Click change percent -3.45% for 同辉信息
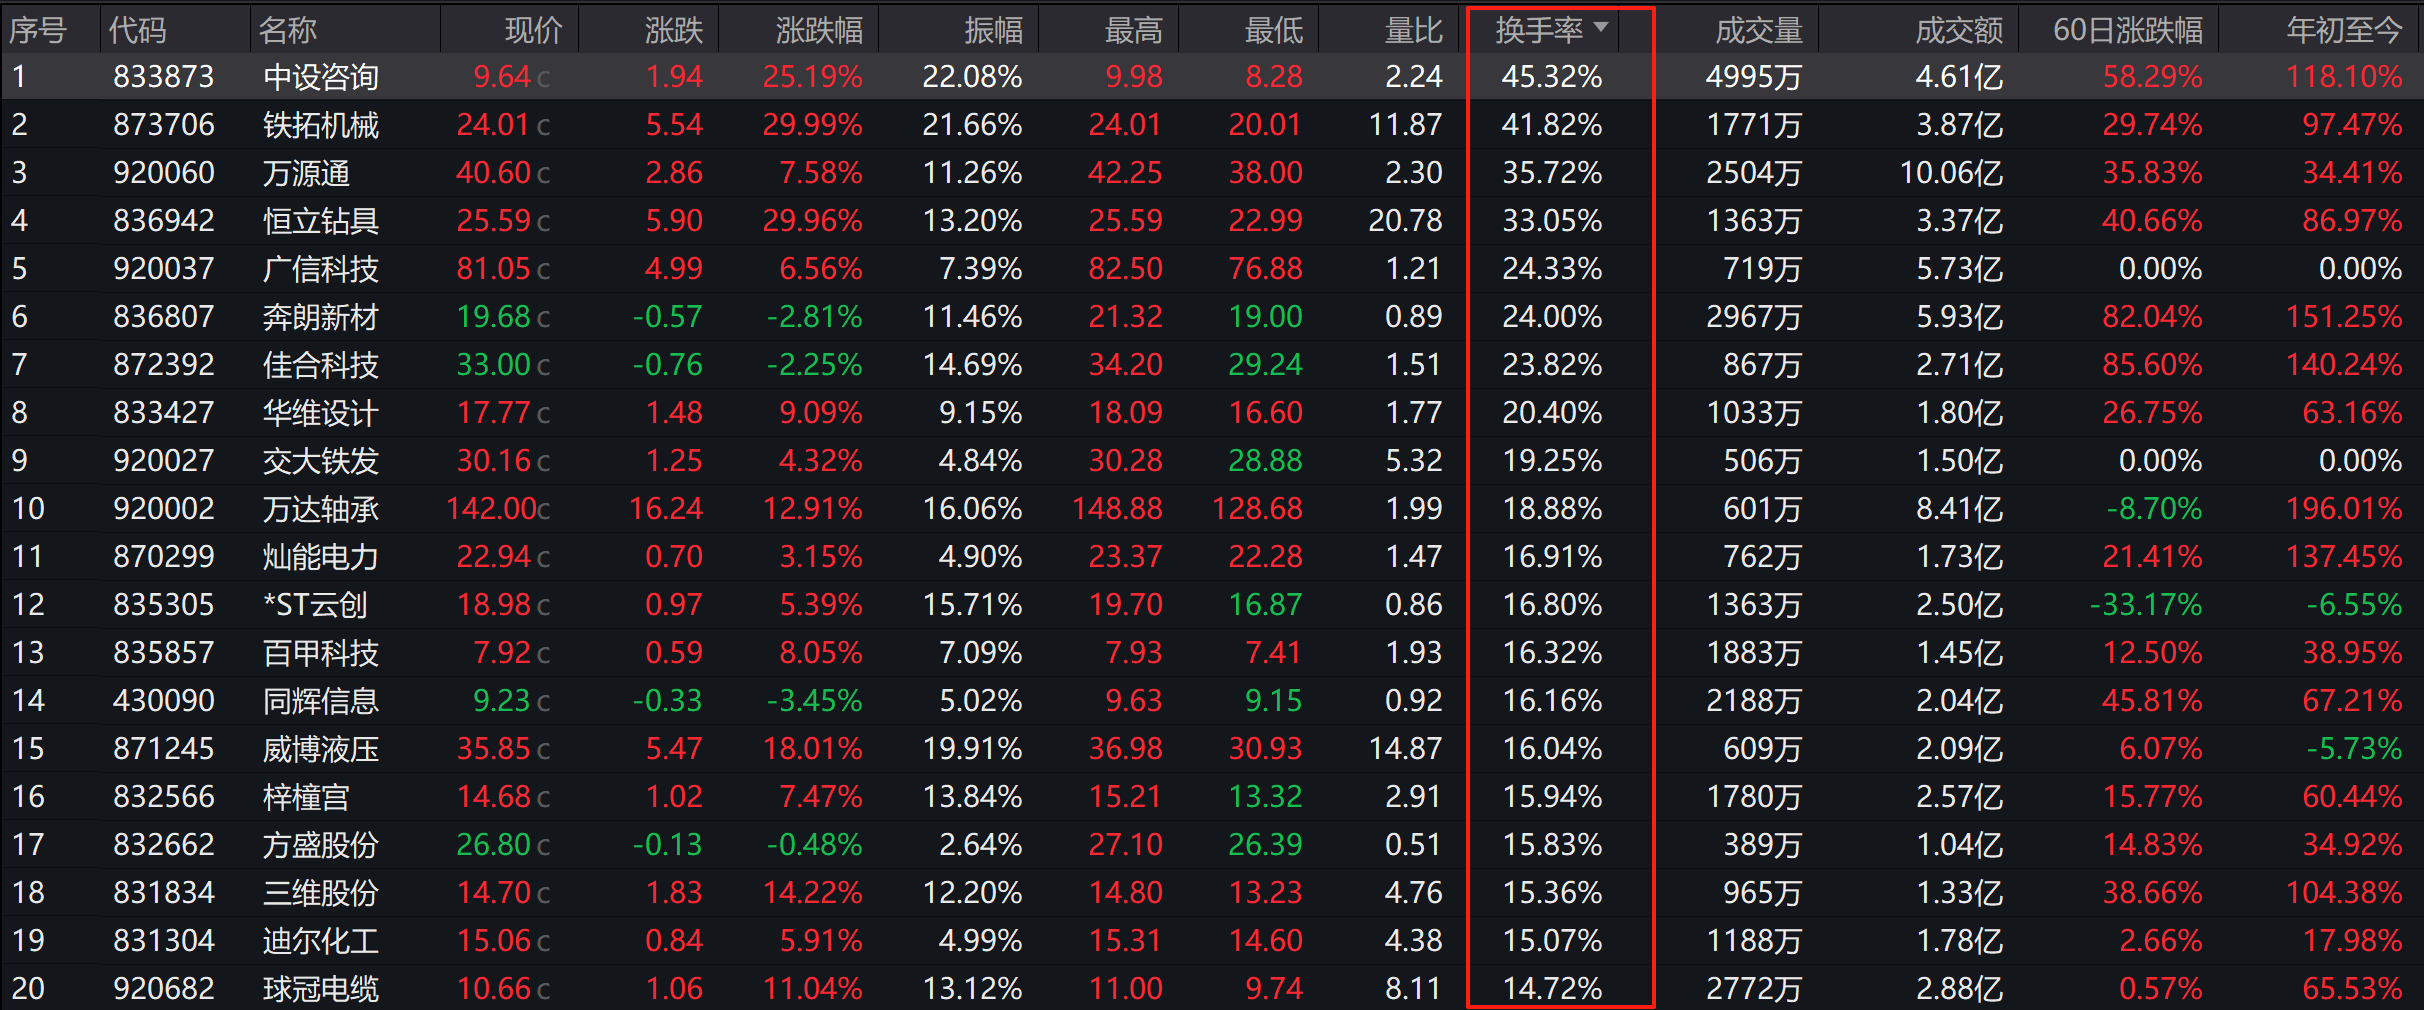The height and width of the screenshot is (1010, 2424). (x=814, y=701)
